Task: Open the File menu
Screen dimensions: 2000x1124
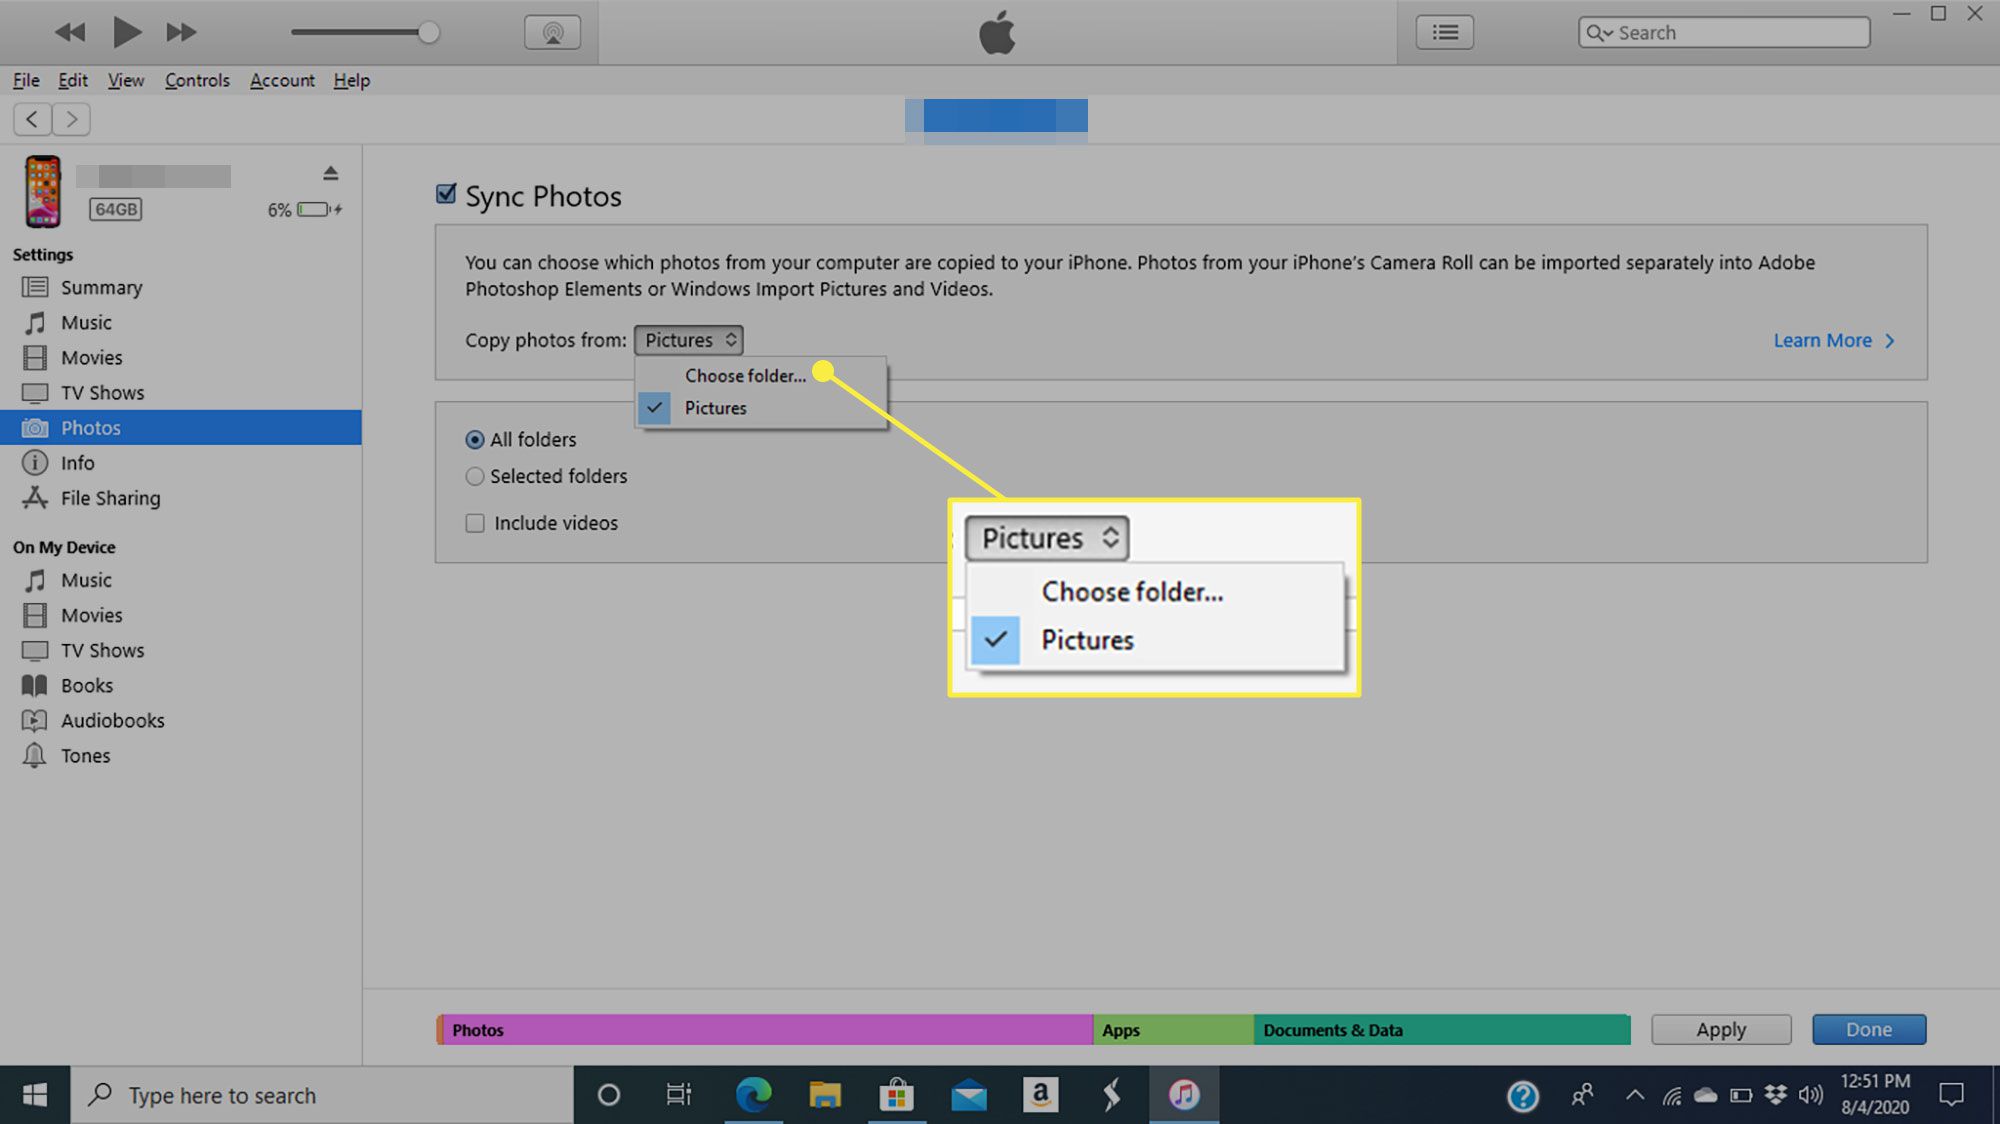Action: tap(23, 78)
